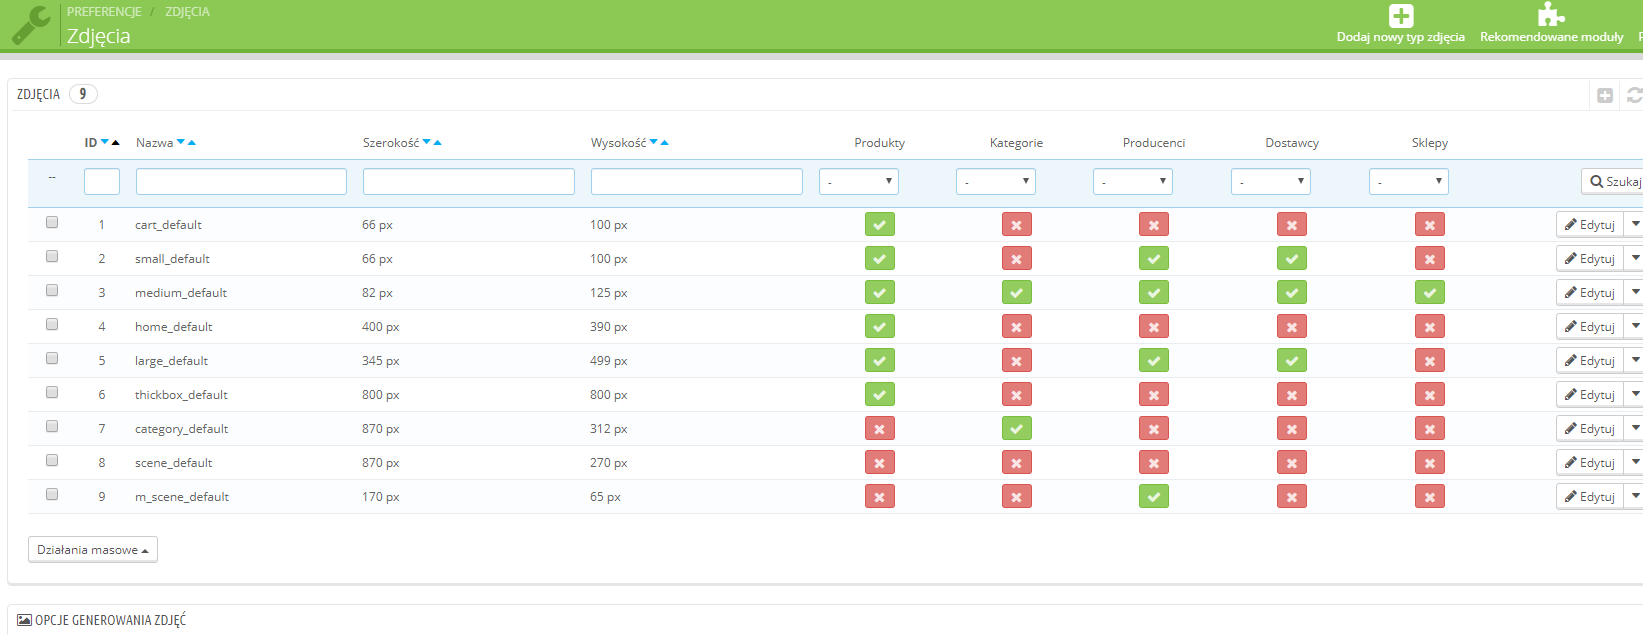Focus the Szerokość filter input field
This screenshot has width=1643, height=635.
(469, 181)
